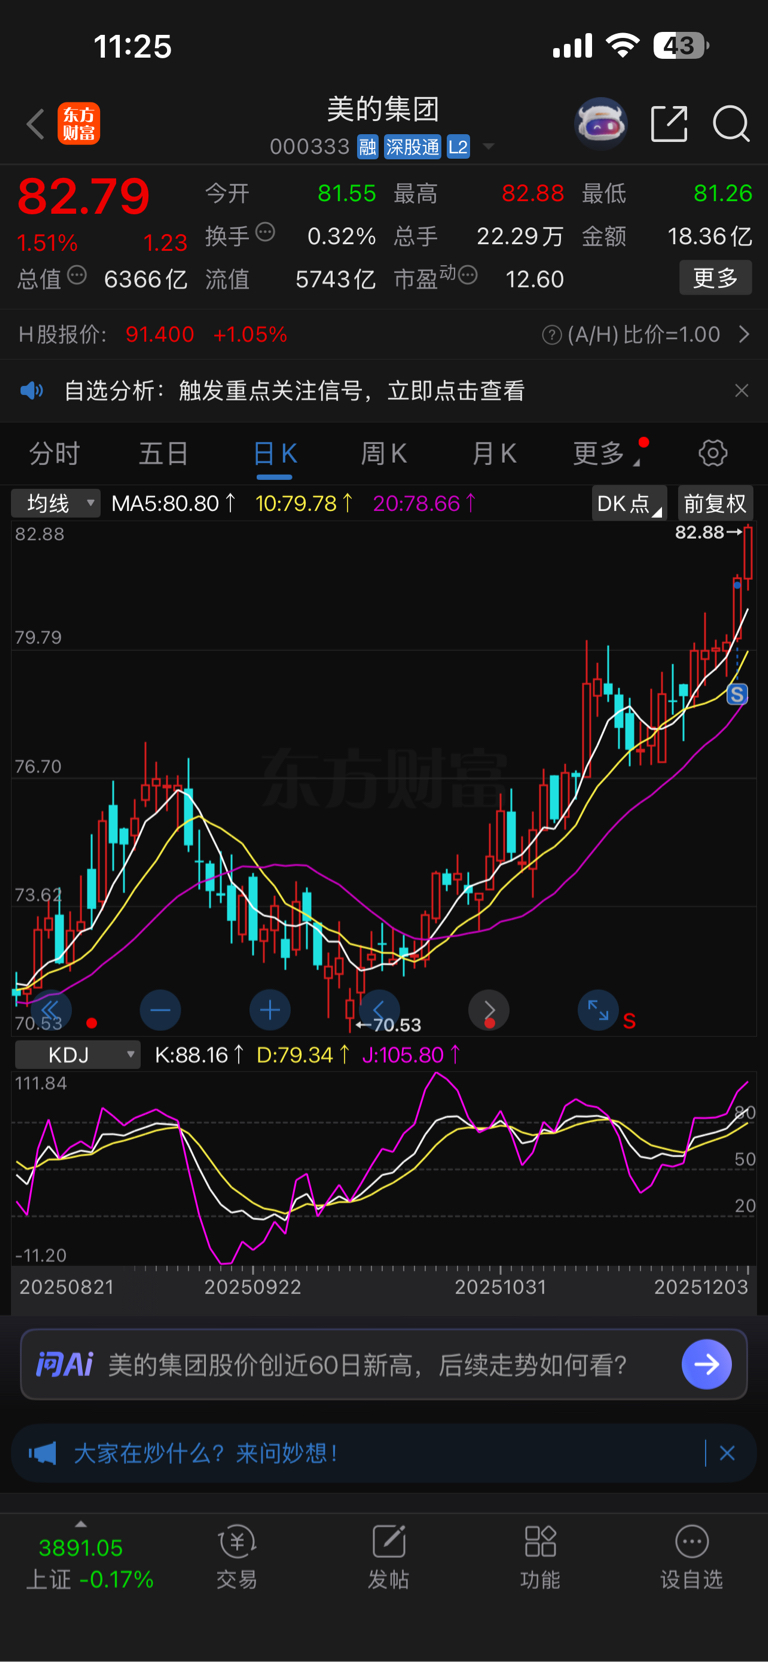Image resolution: width=768 pixels, height=1662 pixels.
Task: Tap the 深股通 badge
Action: [x=413, y=147]
